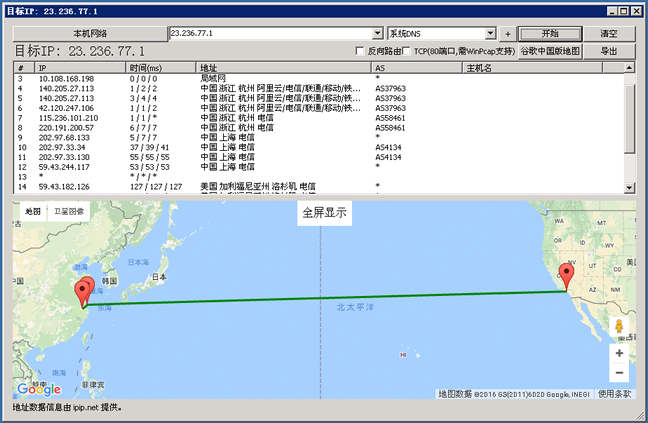Expand the target IP address dropdown
This screenshot has width=648, height=423.
click(x=377, y=33)
